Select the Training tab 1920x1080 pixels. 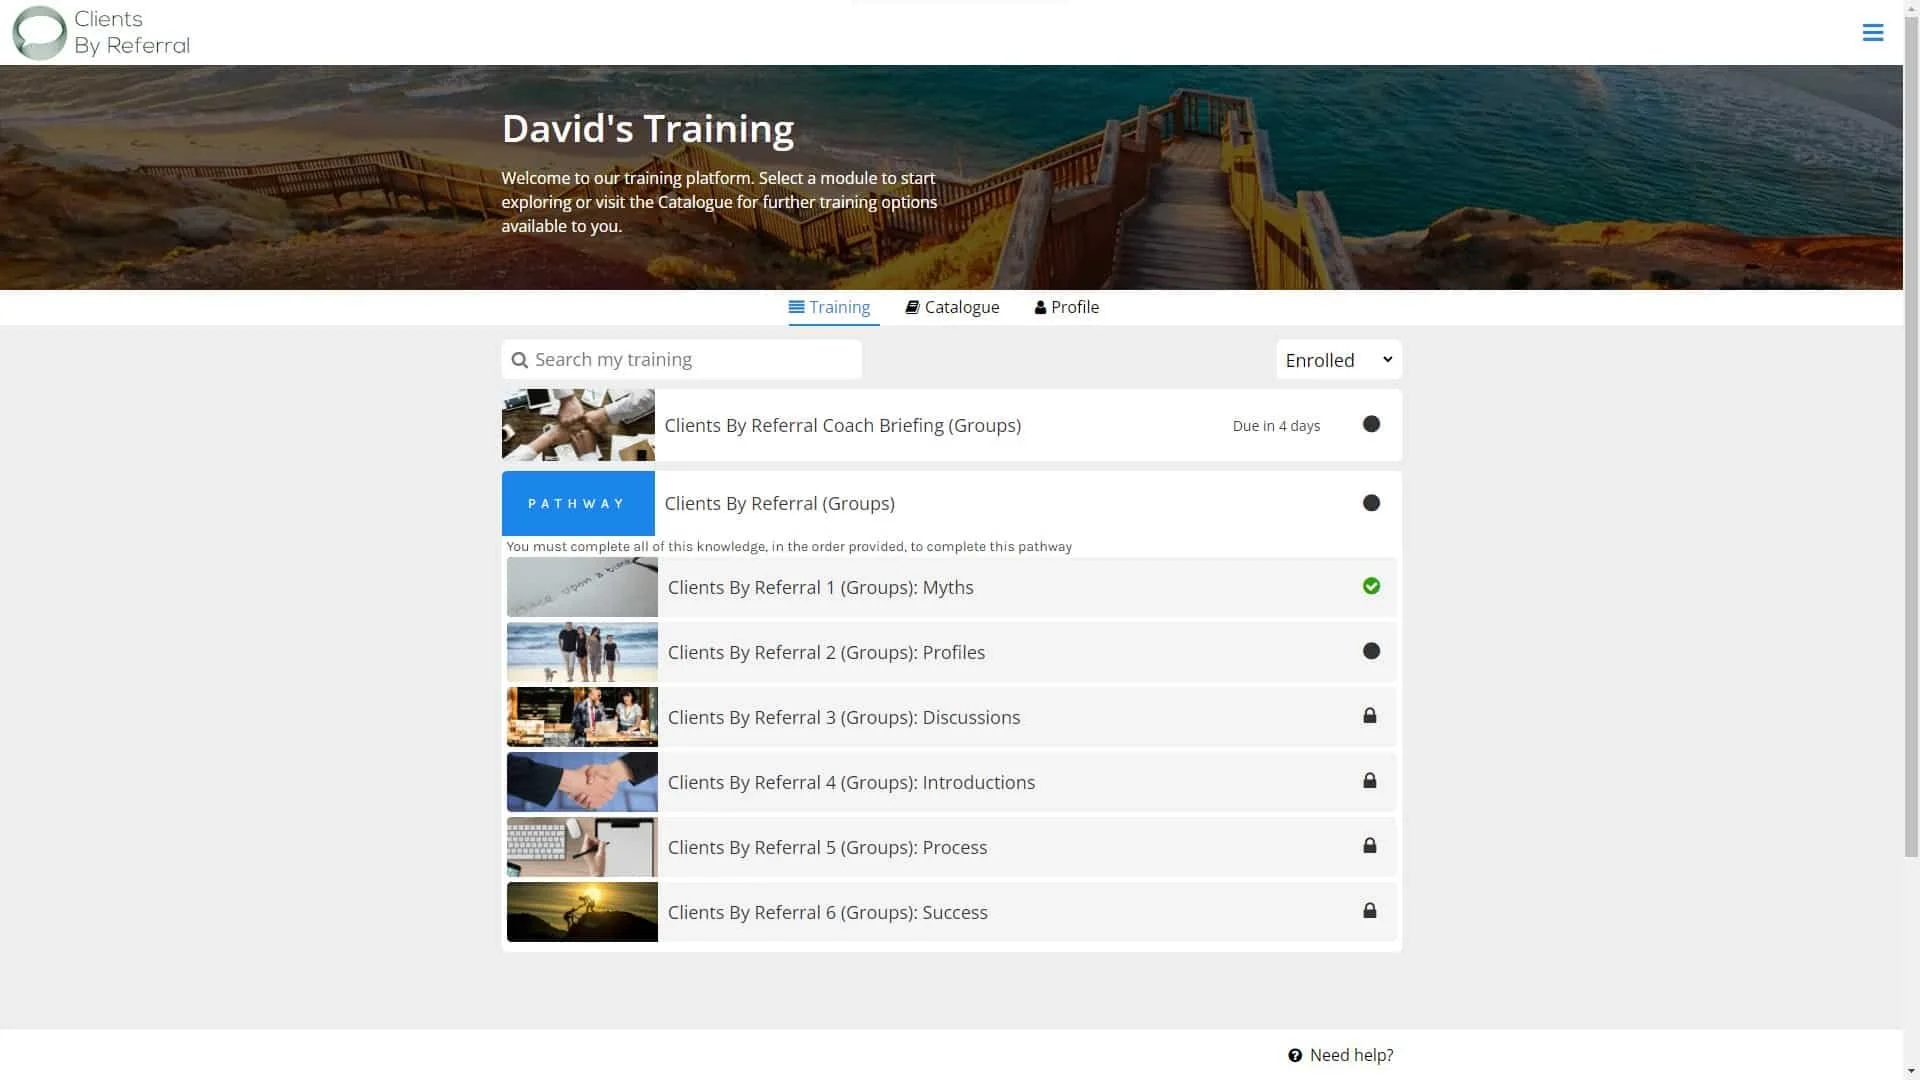[x=829, y=307]
